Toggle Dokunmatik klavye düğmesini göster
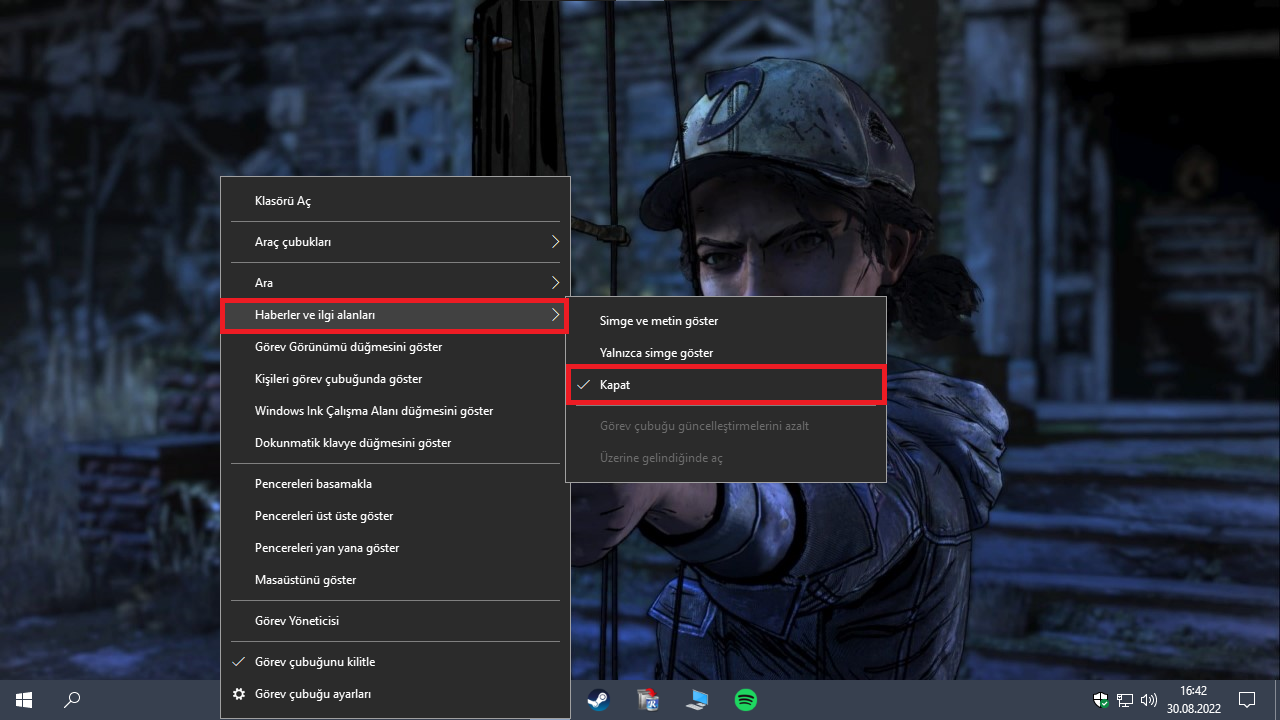Viewport: 1280px width, 720px height. click(x=395, y=443)
